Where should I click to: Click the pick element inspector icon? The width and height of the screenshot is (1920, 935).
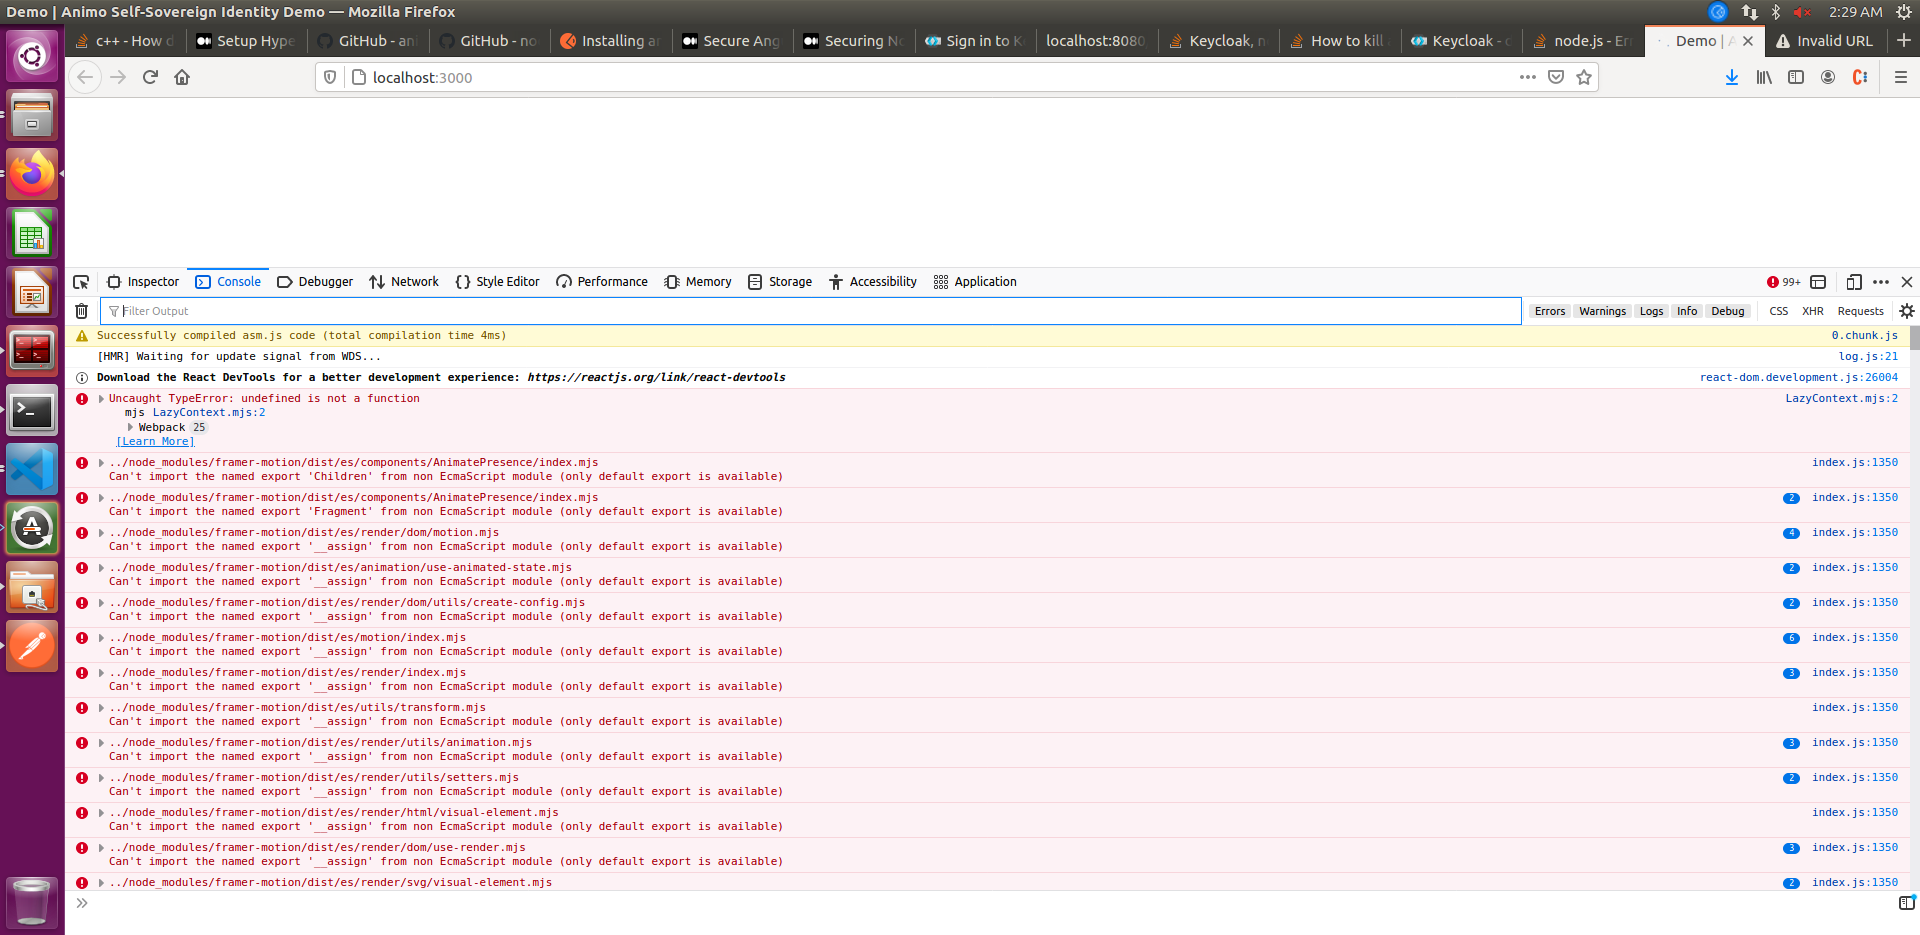coord(81,282)
